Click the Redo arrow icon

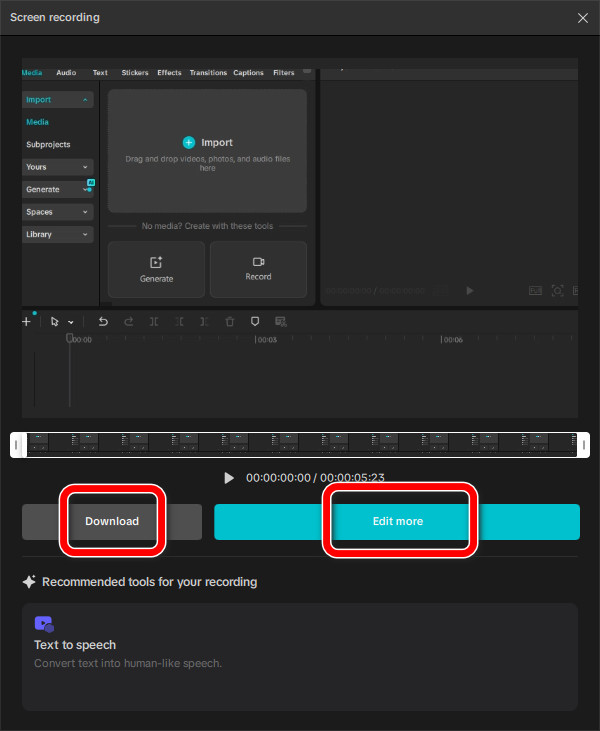(x=129, y=321)
